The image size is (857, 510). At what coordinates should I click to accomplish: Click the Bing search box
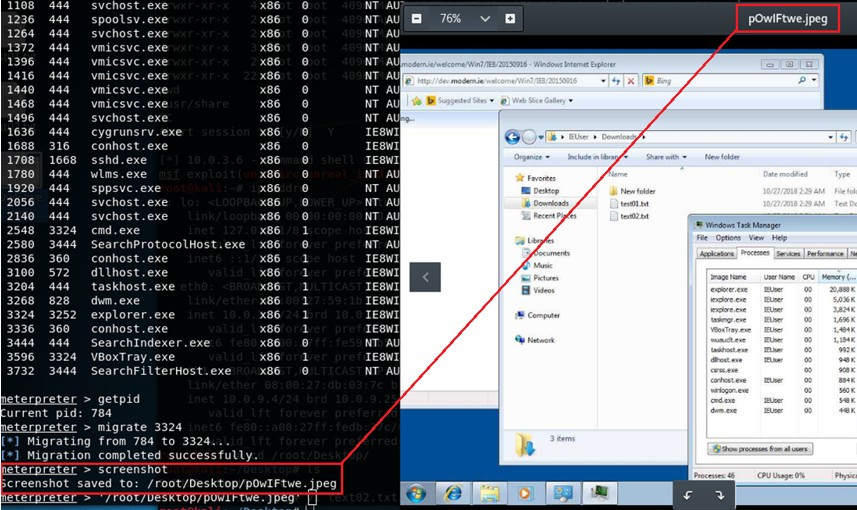(721, 81)
